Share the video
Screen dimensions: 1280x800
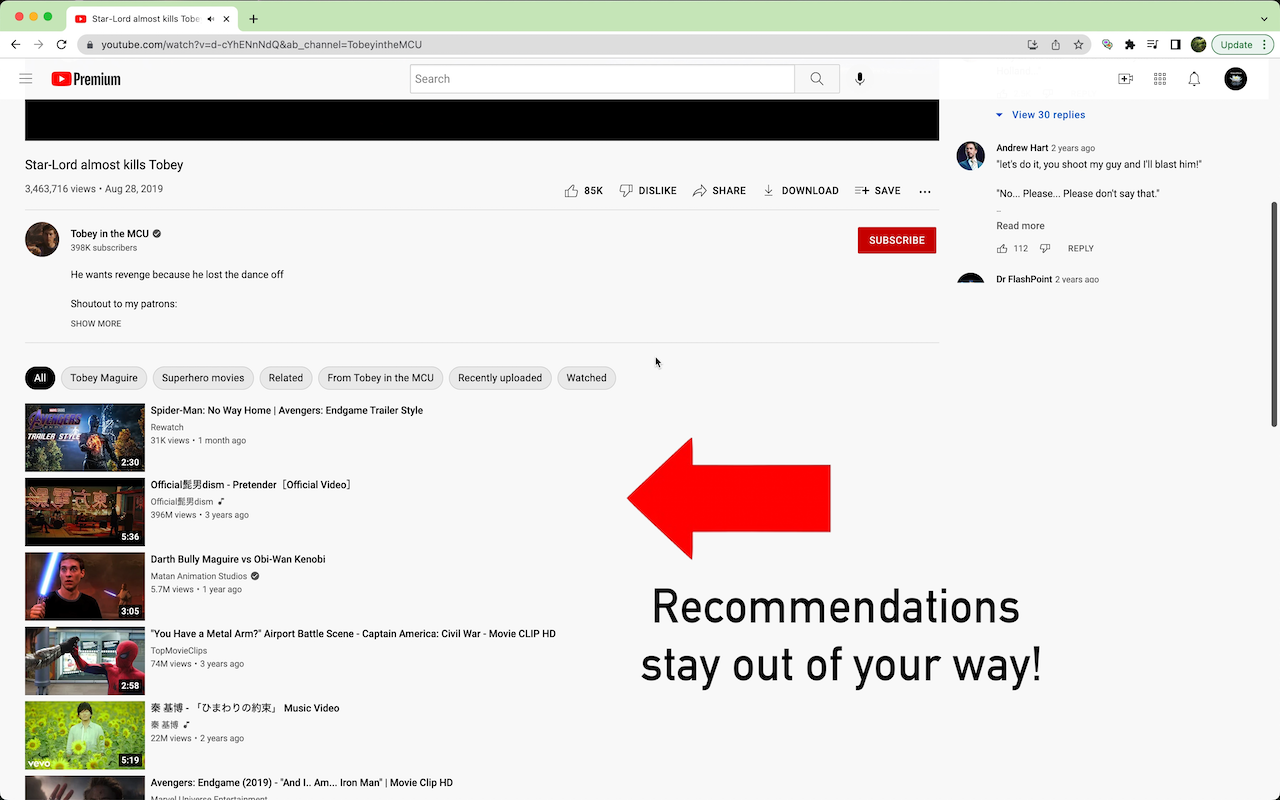click(719, 190)
